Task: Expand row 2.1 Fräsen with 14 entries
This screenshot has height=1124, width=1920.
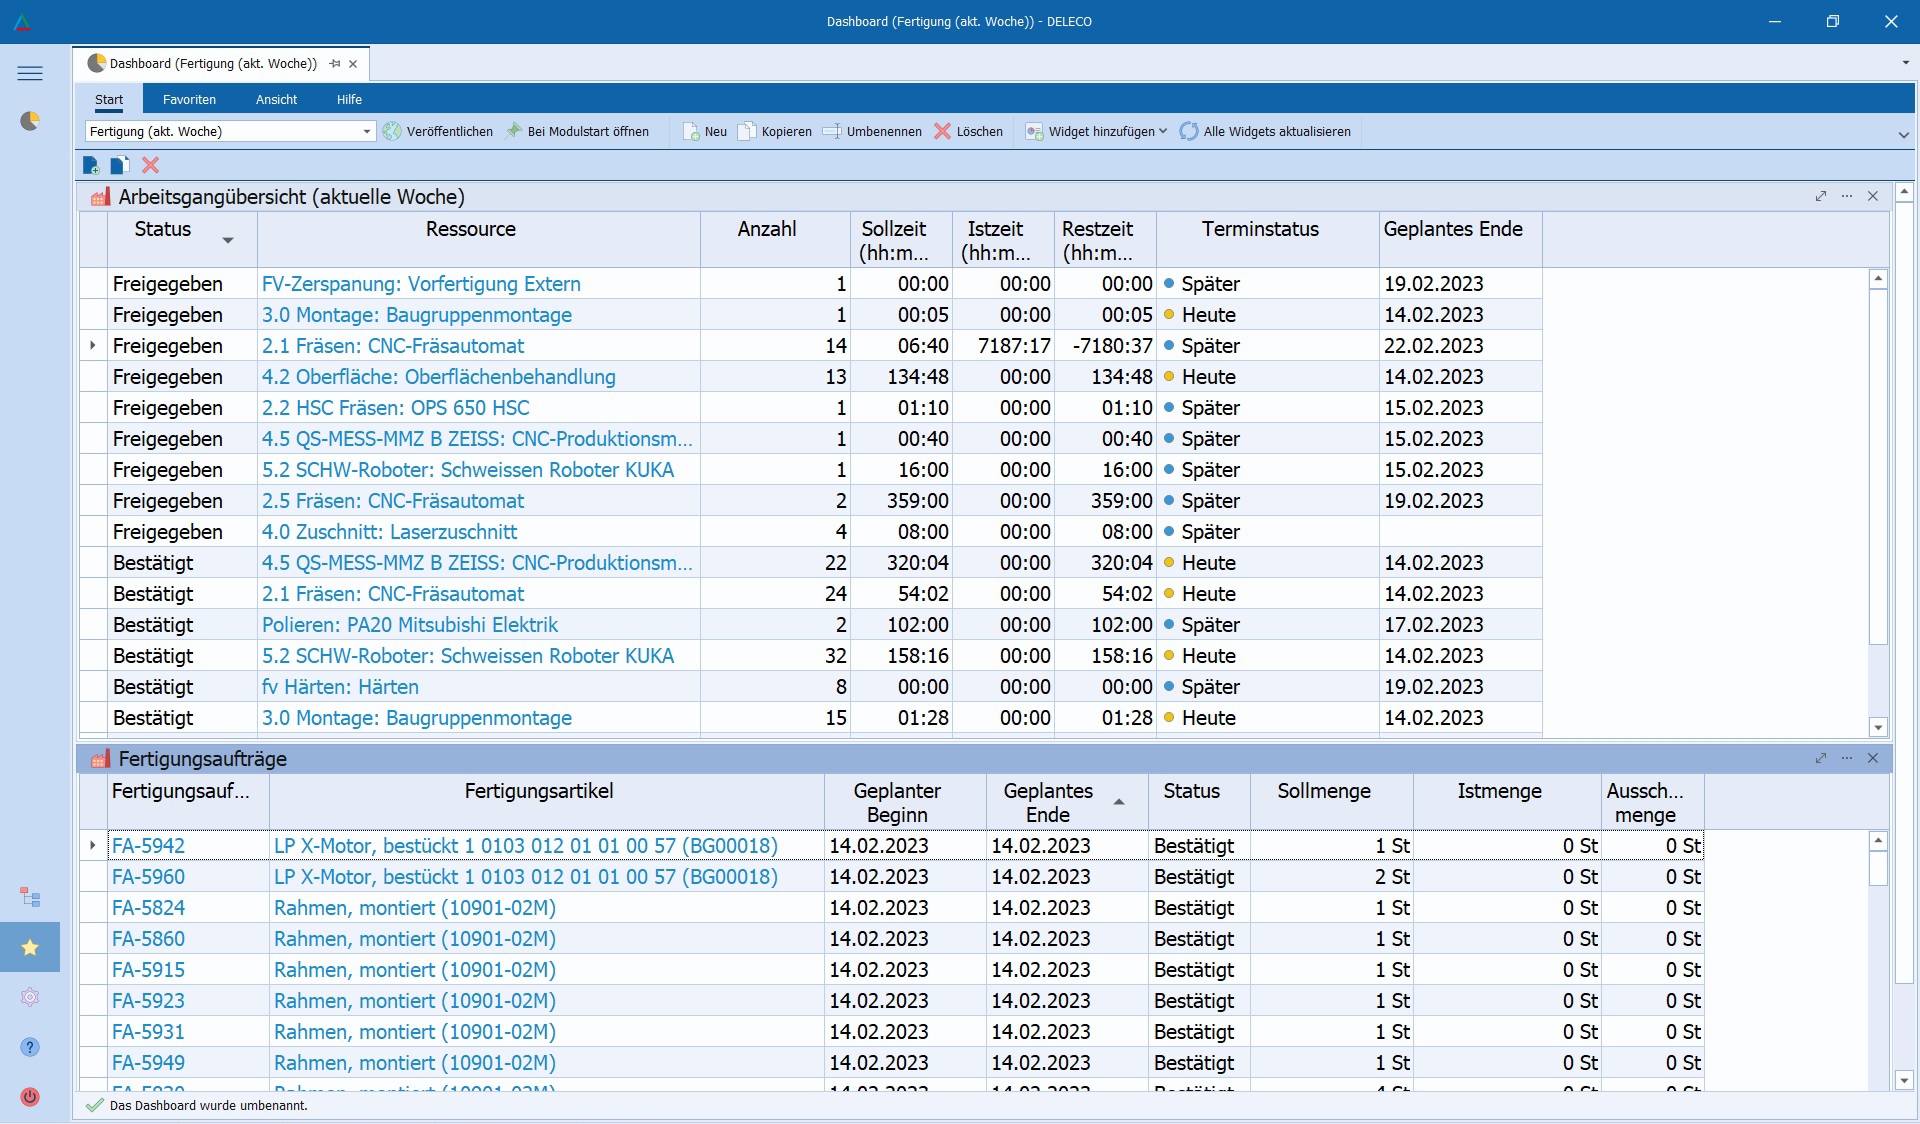Action: 93,345
